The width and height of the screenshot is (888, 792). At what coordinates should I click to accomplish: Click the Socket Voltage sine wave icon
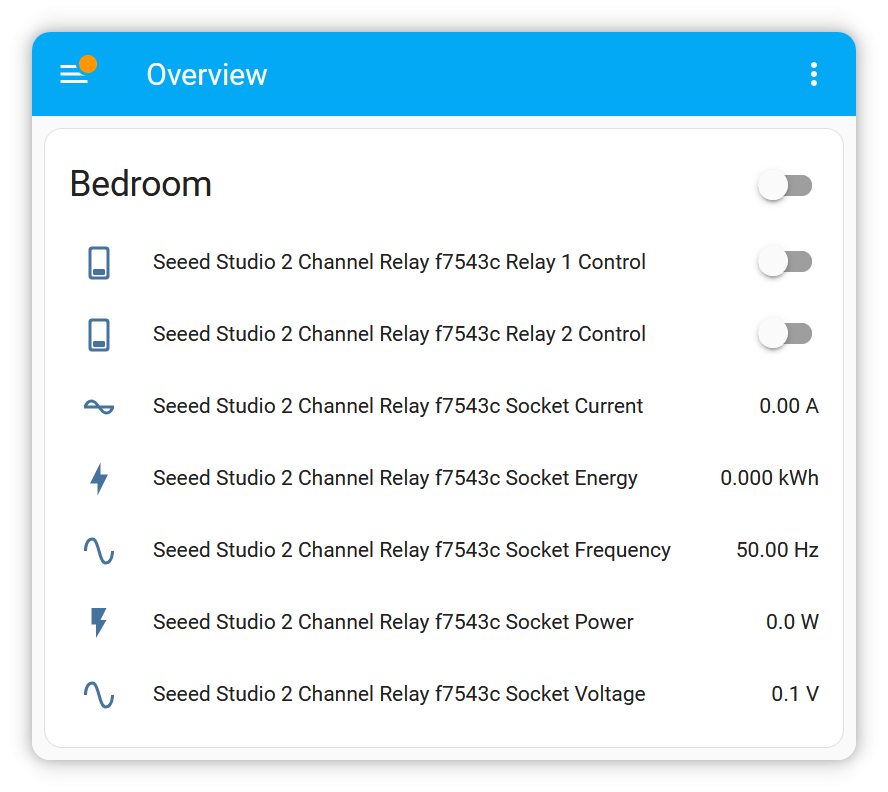click(x=99, y=695)
